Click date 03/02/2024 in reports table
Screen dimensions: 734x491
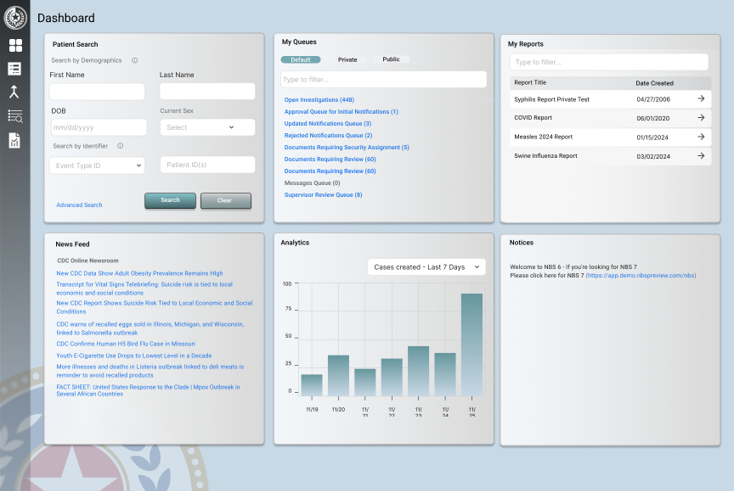[653, 156]
